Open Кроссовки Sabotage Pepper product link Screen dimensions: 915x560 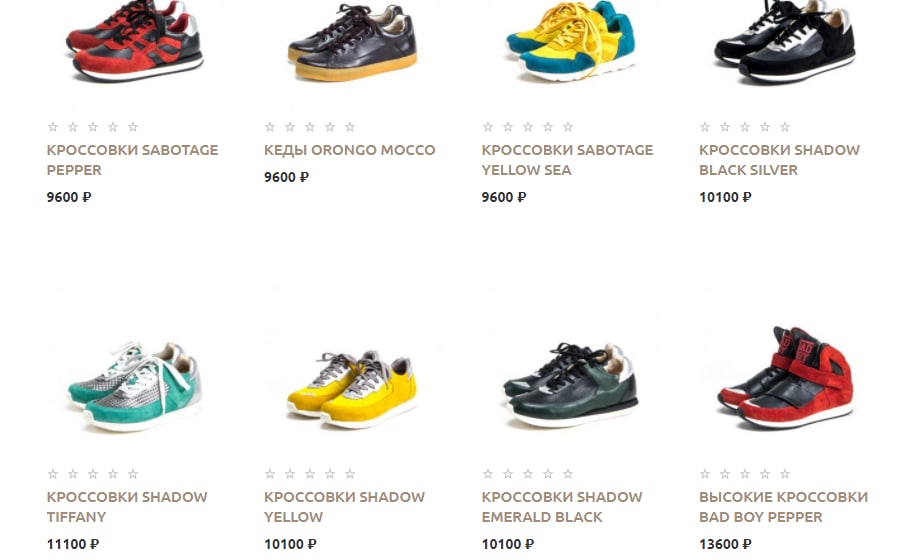pos(132,160)
